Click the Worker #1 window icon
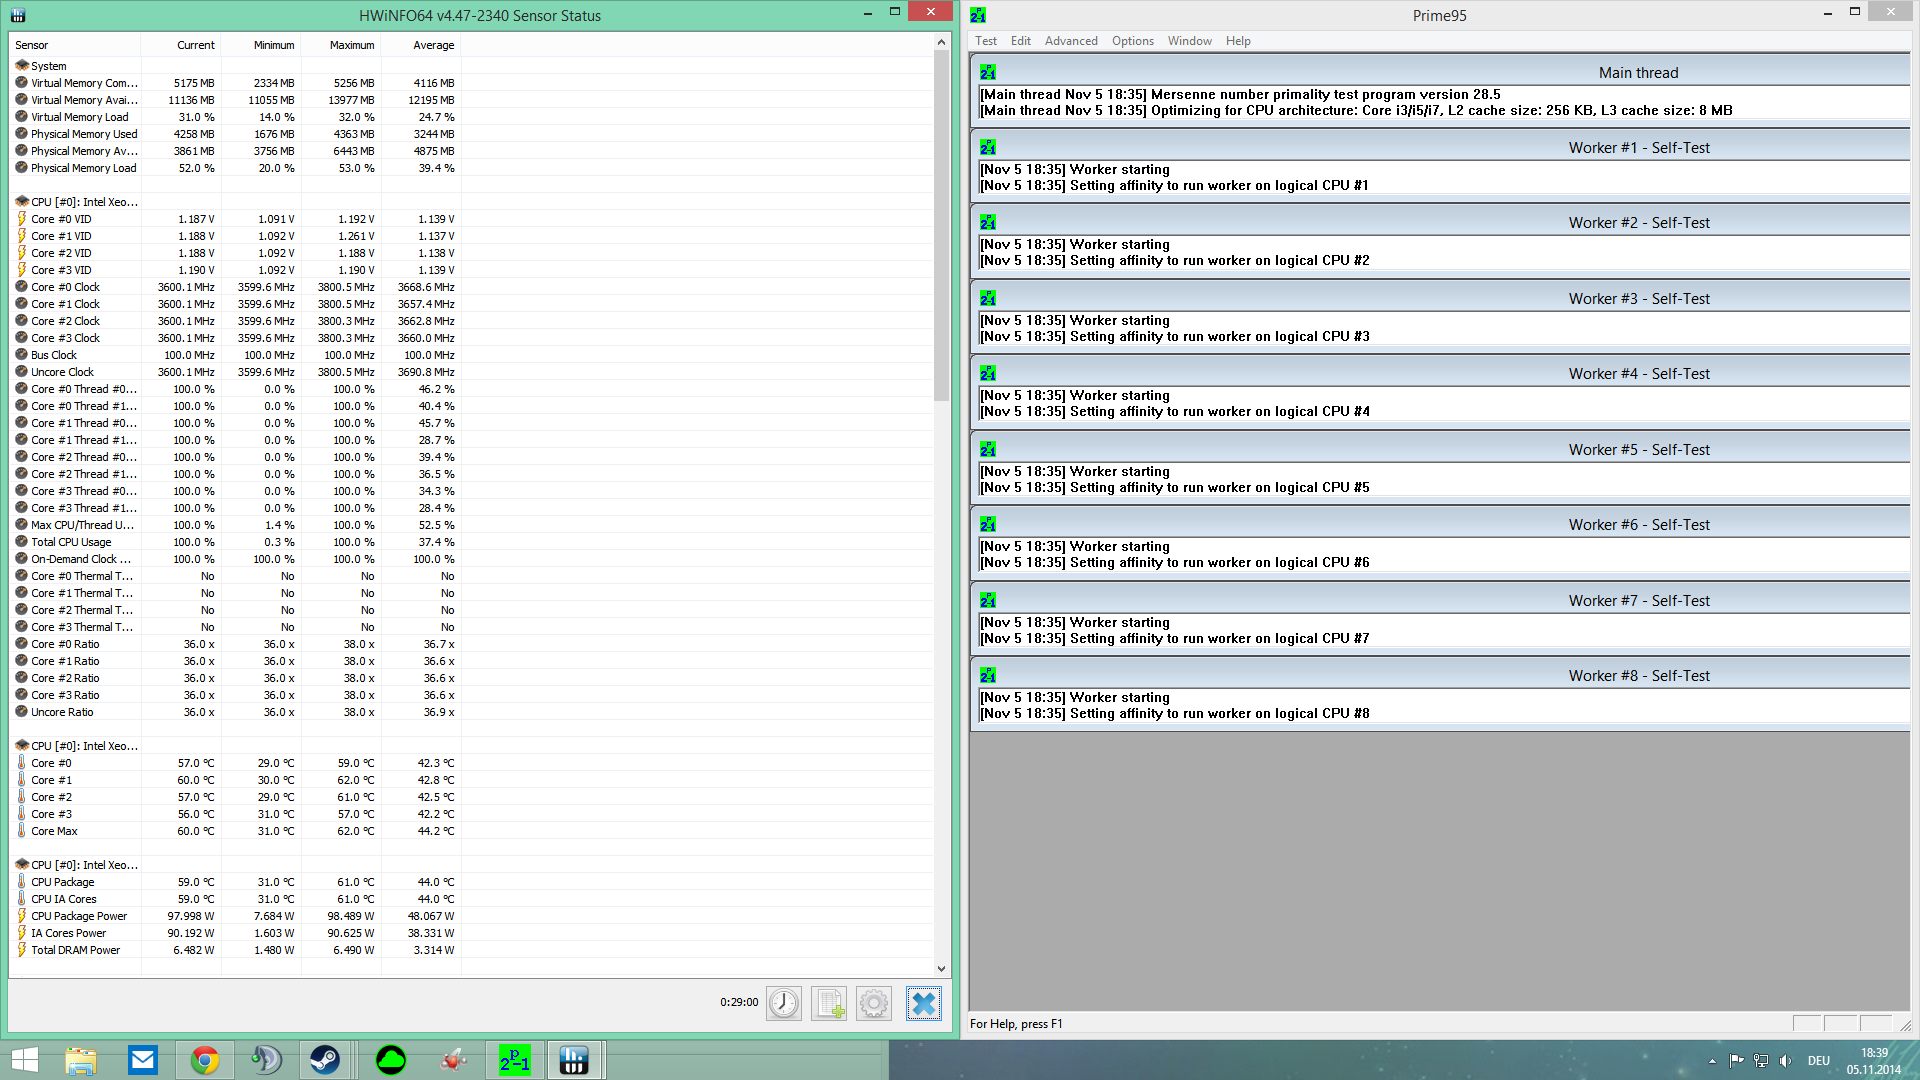Image resolution: width=1920 pixels, height=1080 pixels. click(x=988, y=148)
